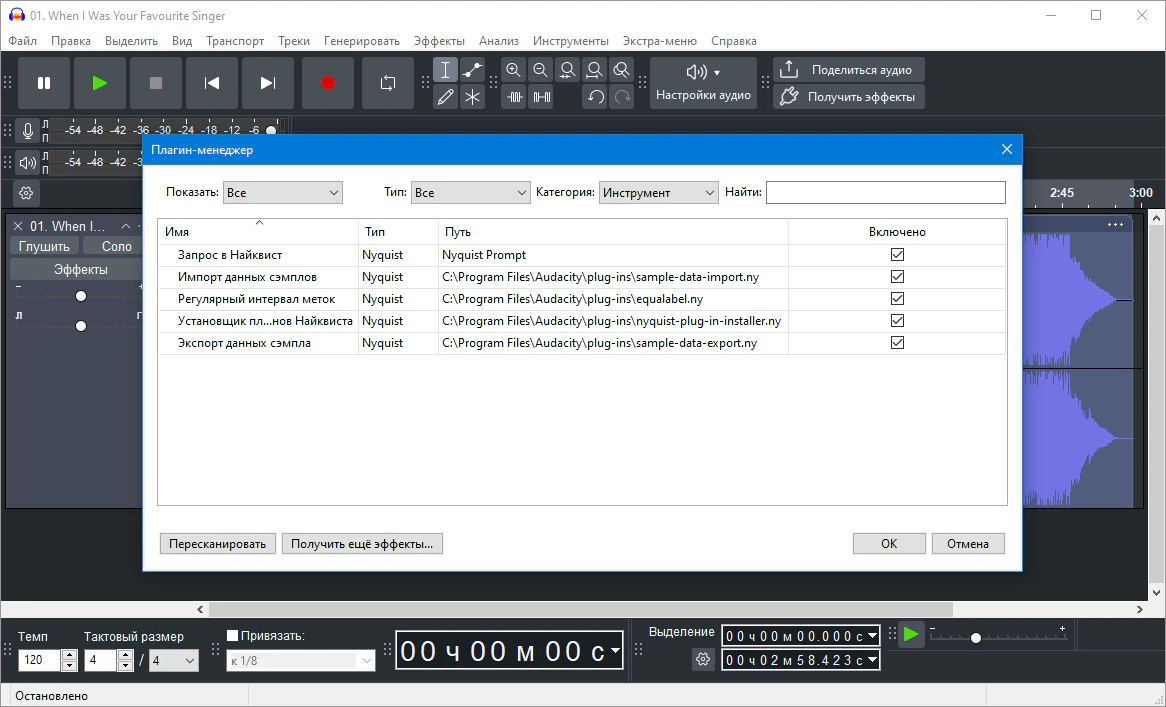This screenshot has width=1166, height=707.
Task: Click Получить ещё эффекты button
Action: tap(362, 543)
